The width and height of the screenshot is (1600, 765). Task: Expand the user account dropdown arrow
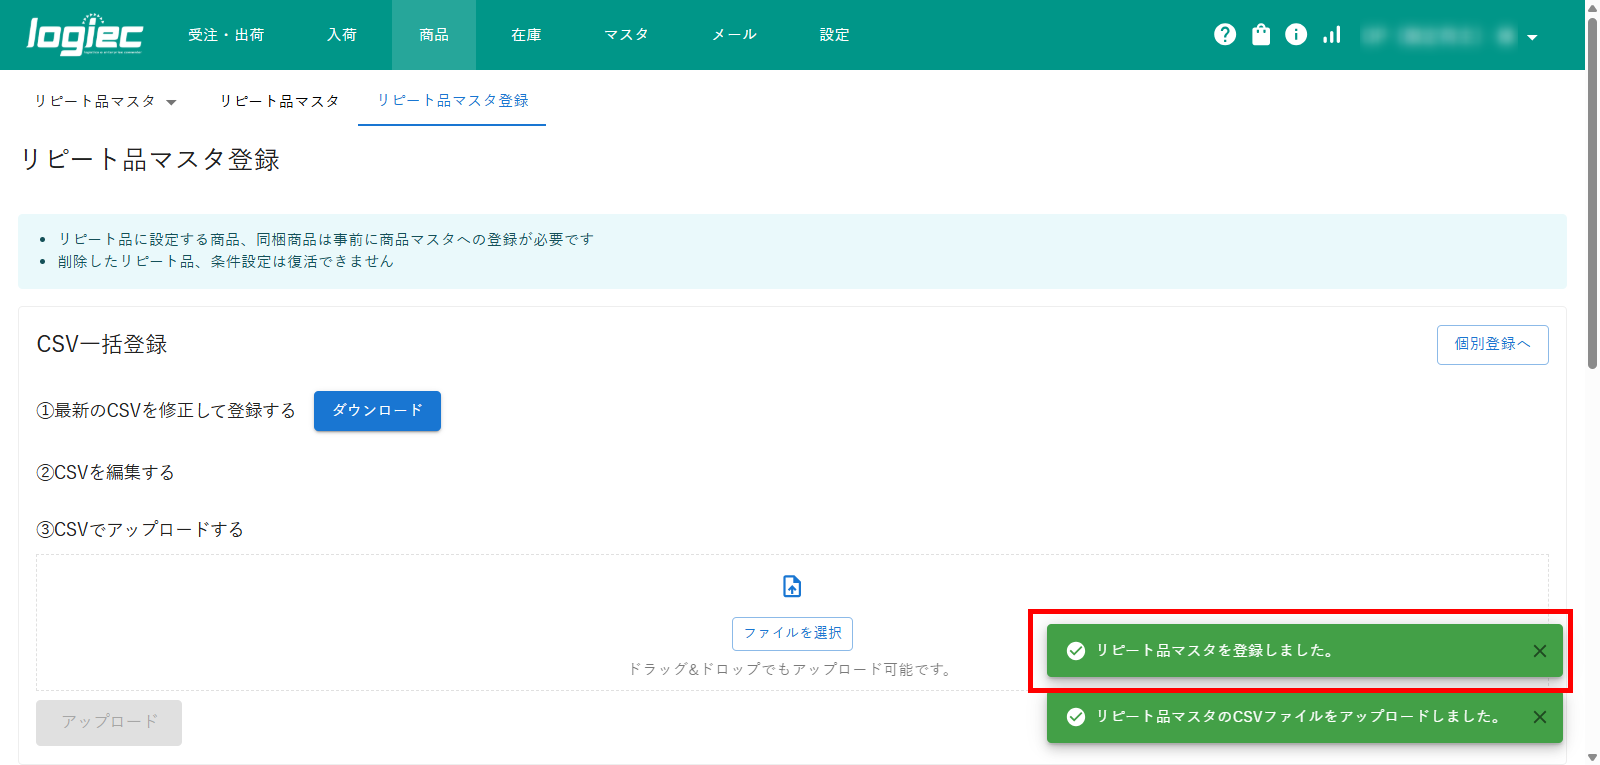[x=1532, y=37]
